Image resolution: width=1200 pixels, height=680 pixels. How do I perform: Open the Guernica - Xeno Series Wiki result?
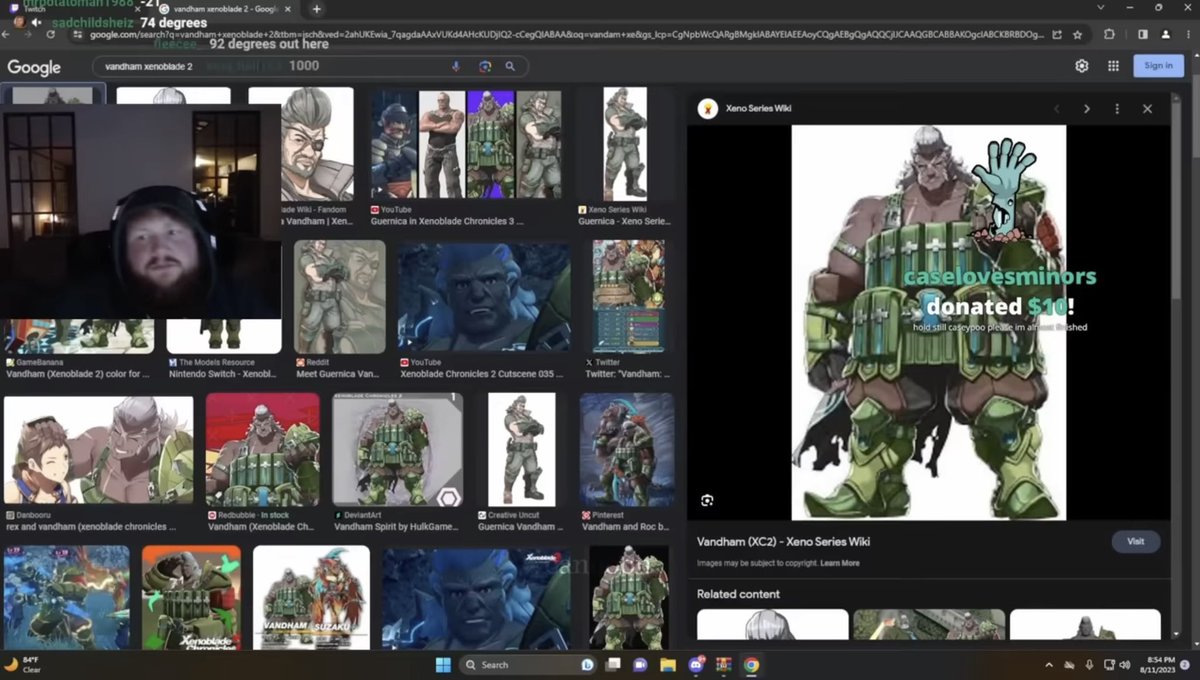tap(625, 145)
